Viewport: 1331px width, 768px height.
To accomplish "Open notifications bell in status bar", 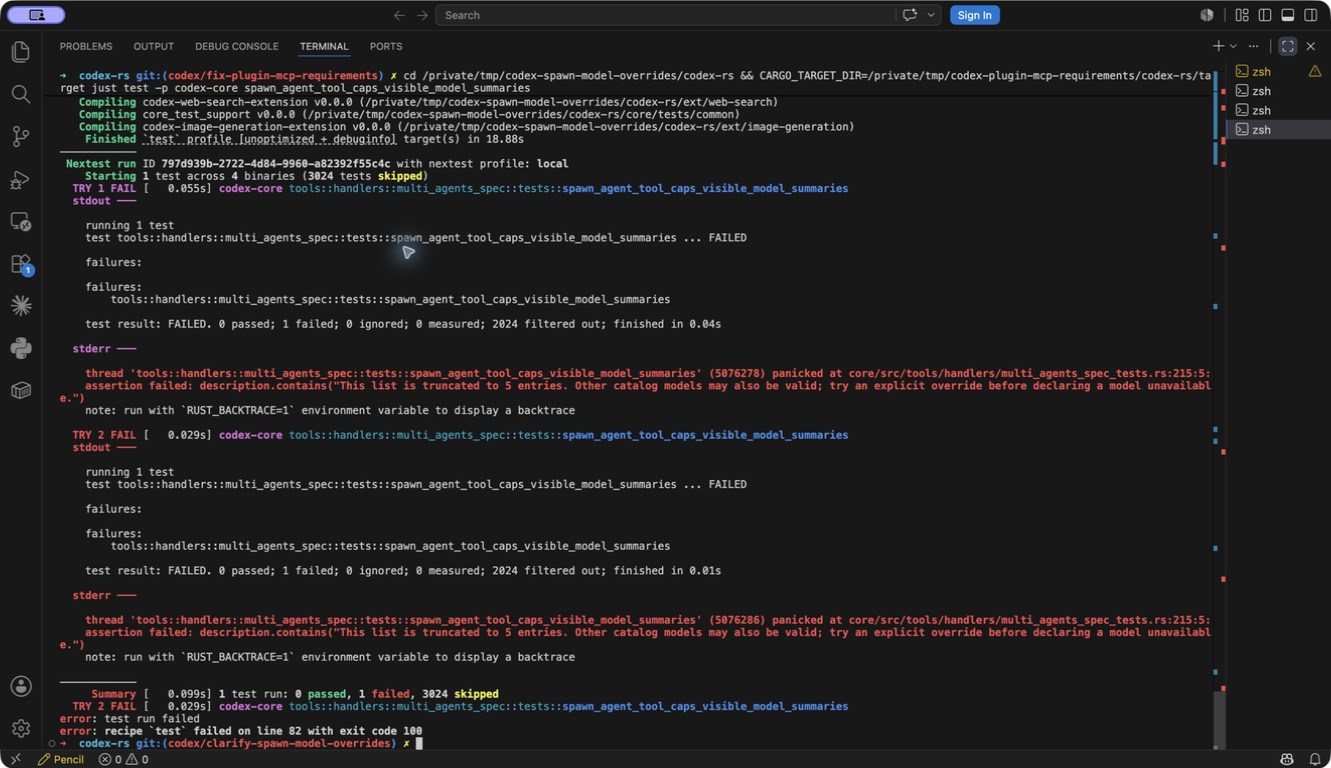I will [1314, 759].
